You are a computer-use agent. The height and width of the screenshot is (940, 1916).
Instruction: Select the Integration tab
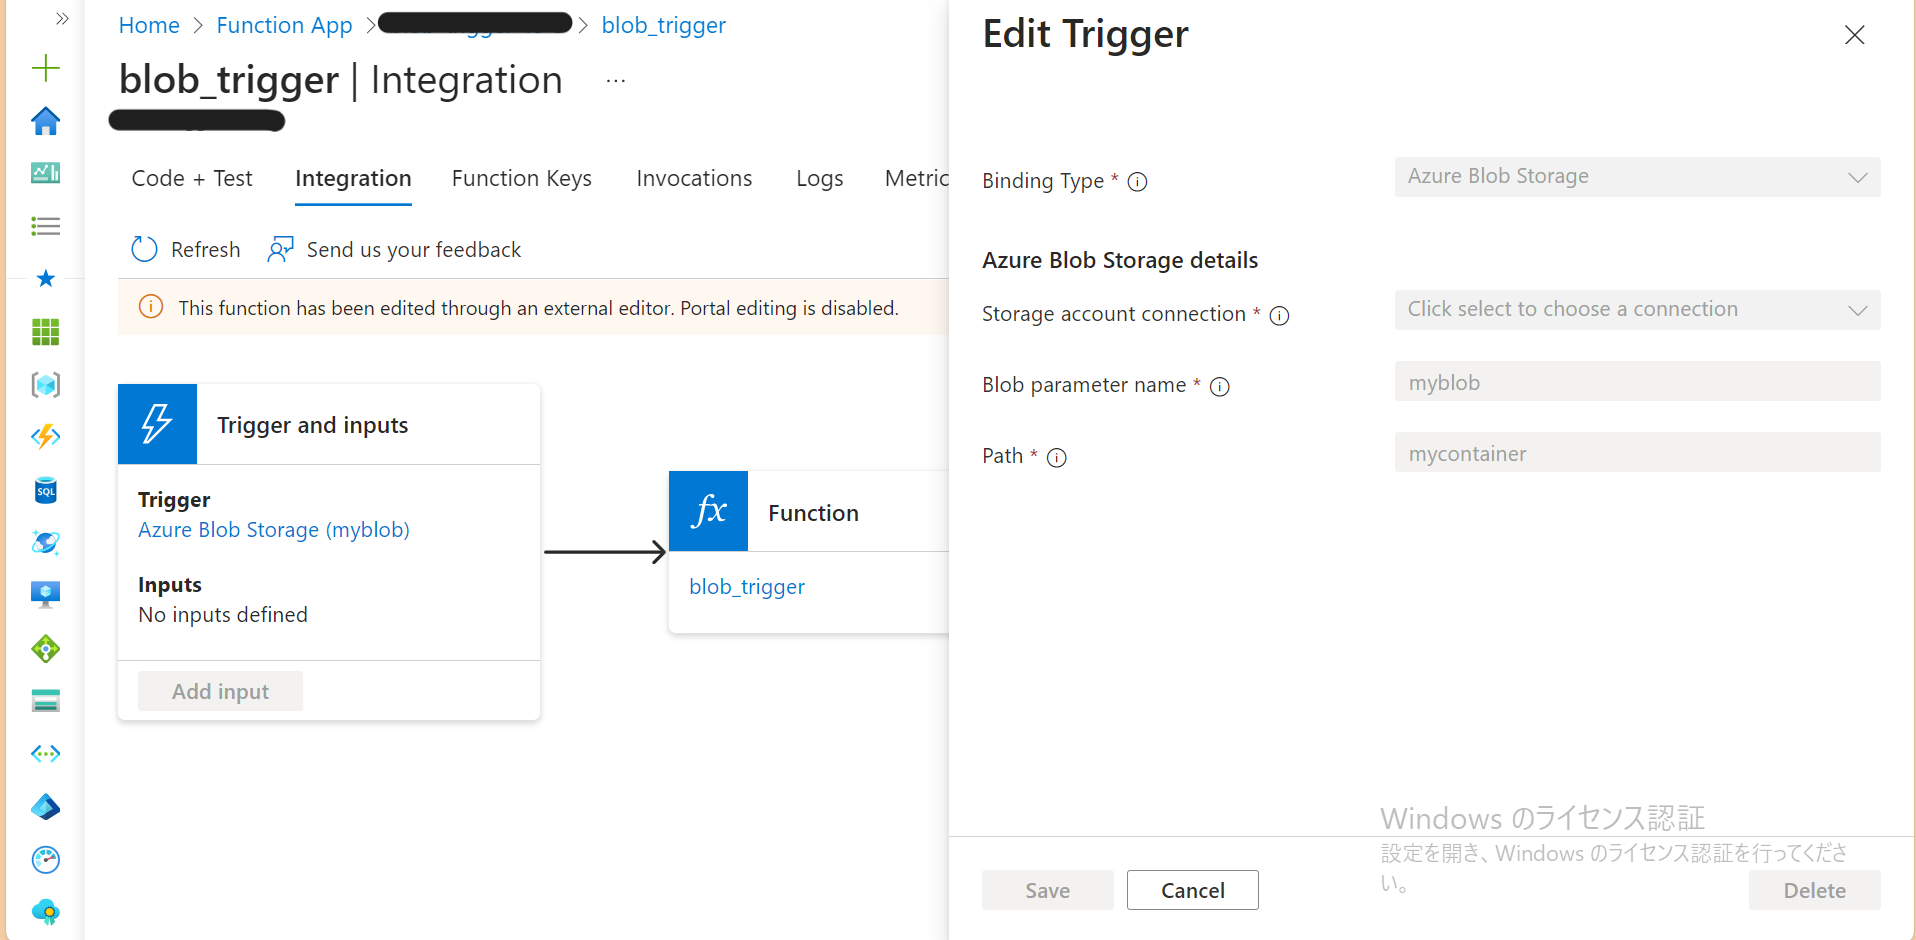[x=353, y=178]
